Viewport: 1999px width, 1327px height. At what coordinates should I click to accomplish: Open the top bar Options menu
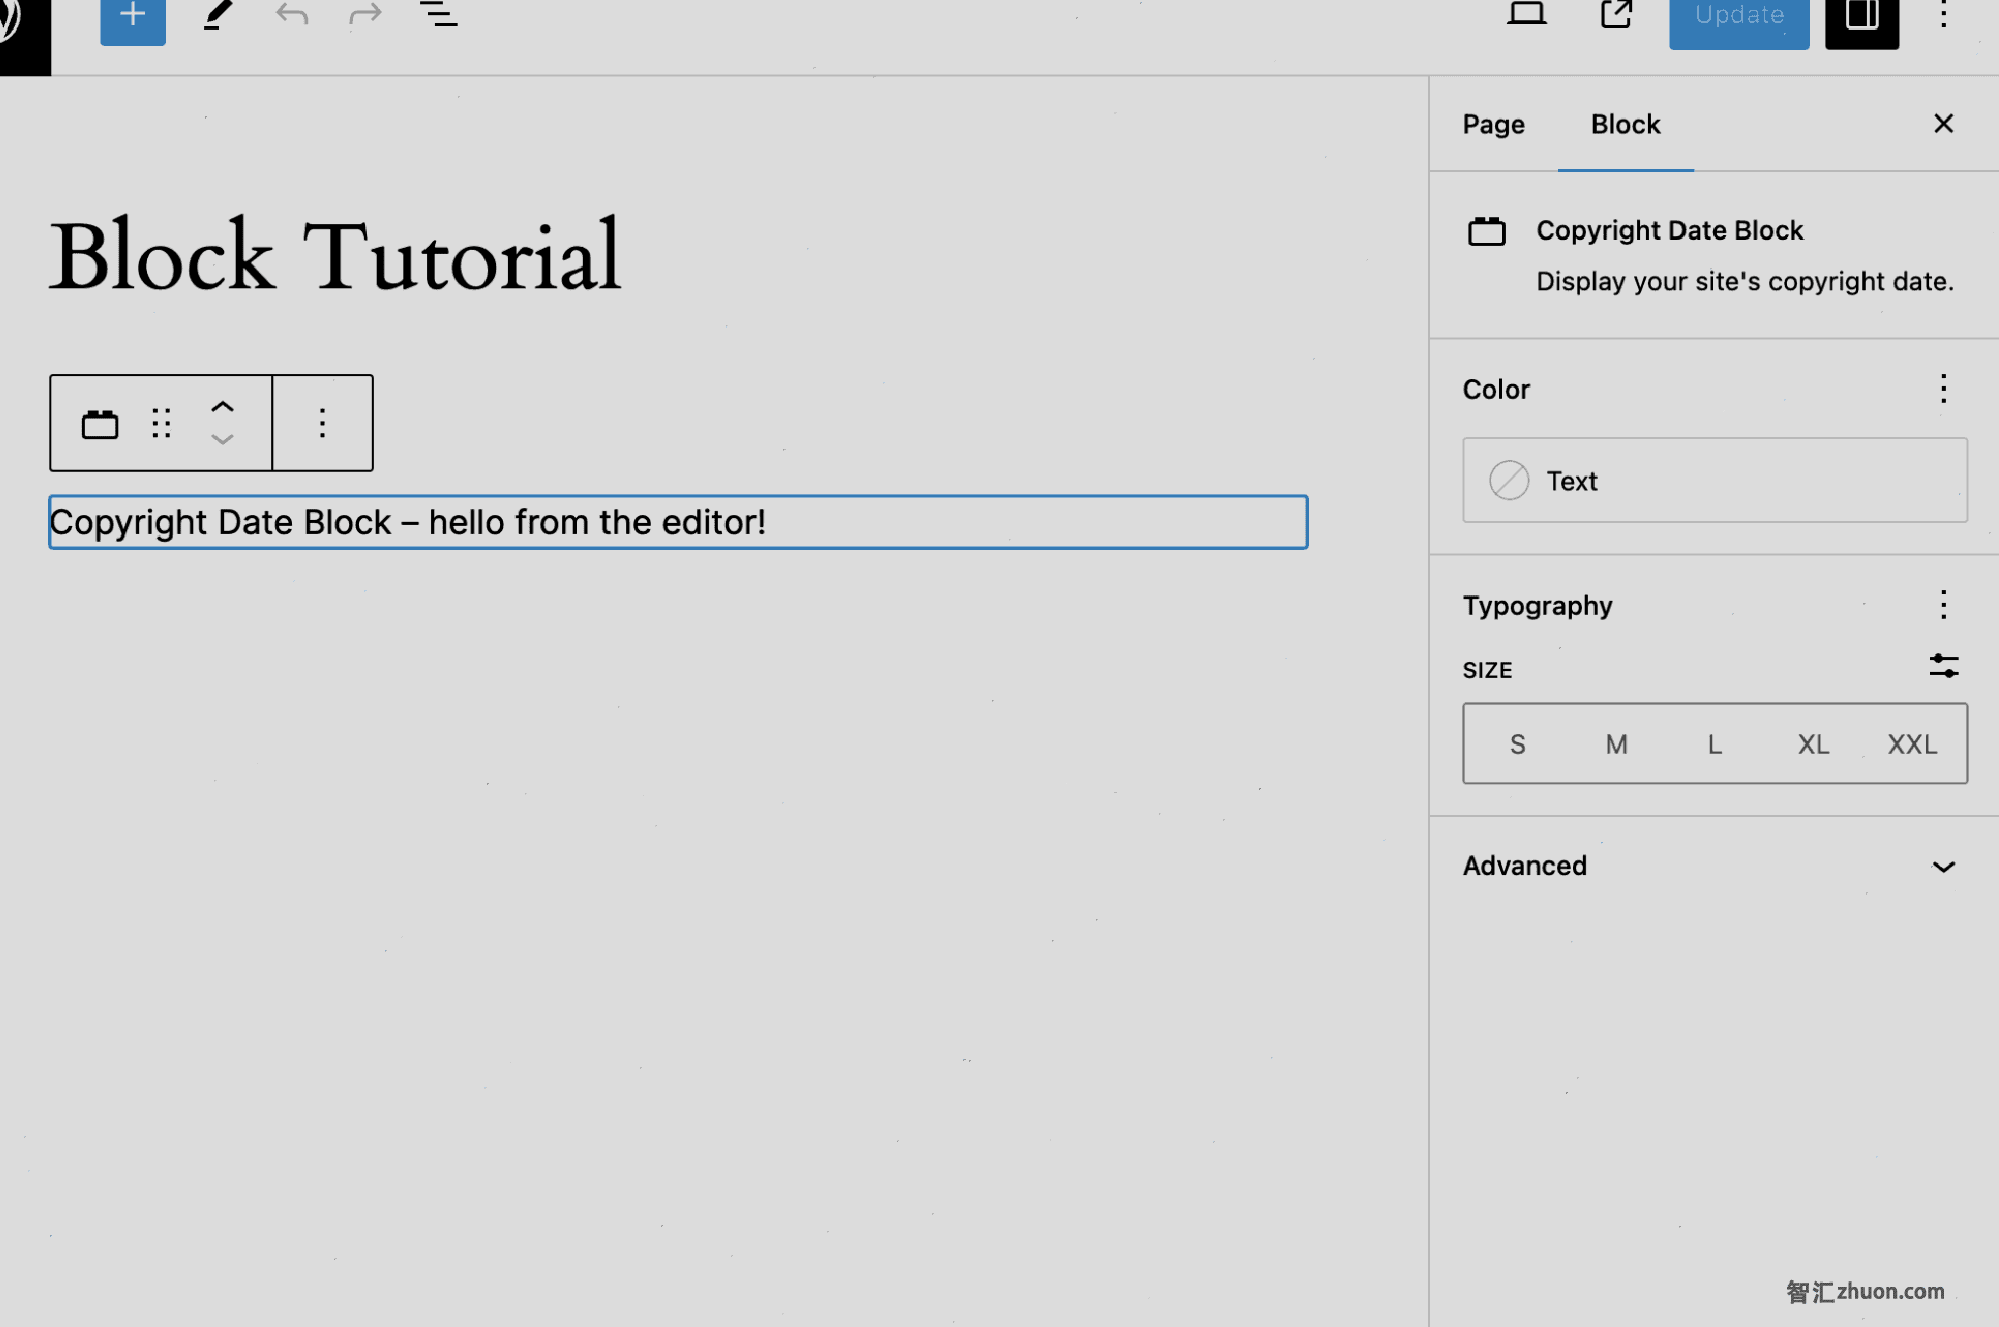click(x=1943, y=14)
